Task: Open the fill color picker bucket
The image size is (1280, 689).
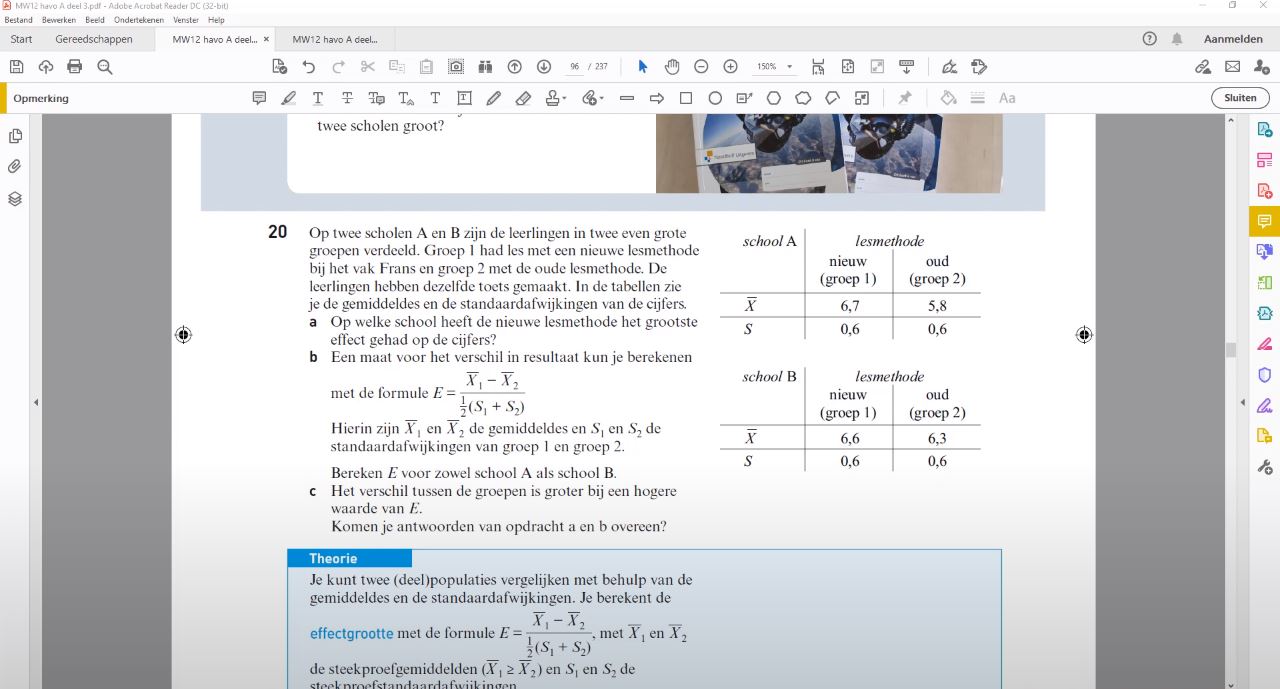Action: pos(948,98)
